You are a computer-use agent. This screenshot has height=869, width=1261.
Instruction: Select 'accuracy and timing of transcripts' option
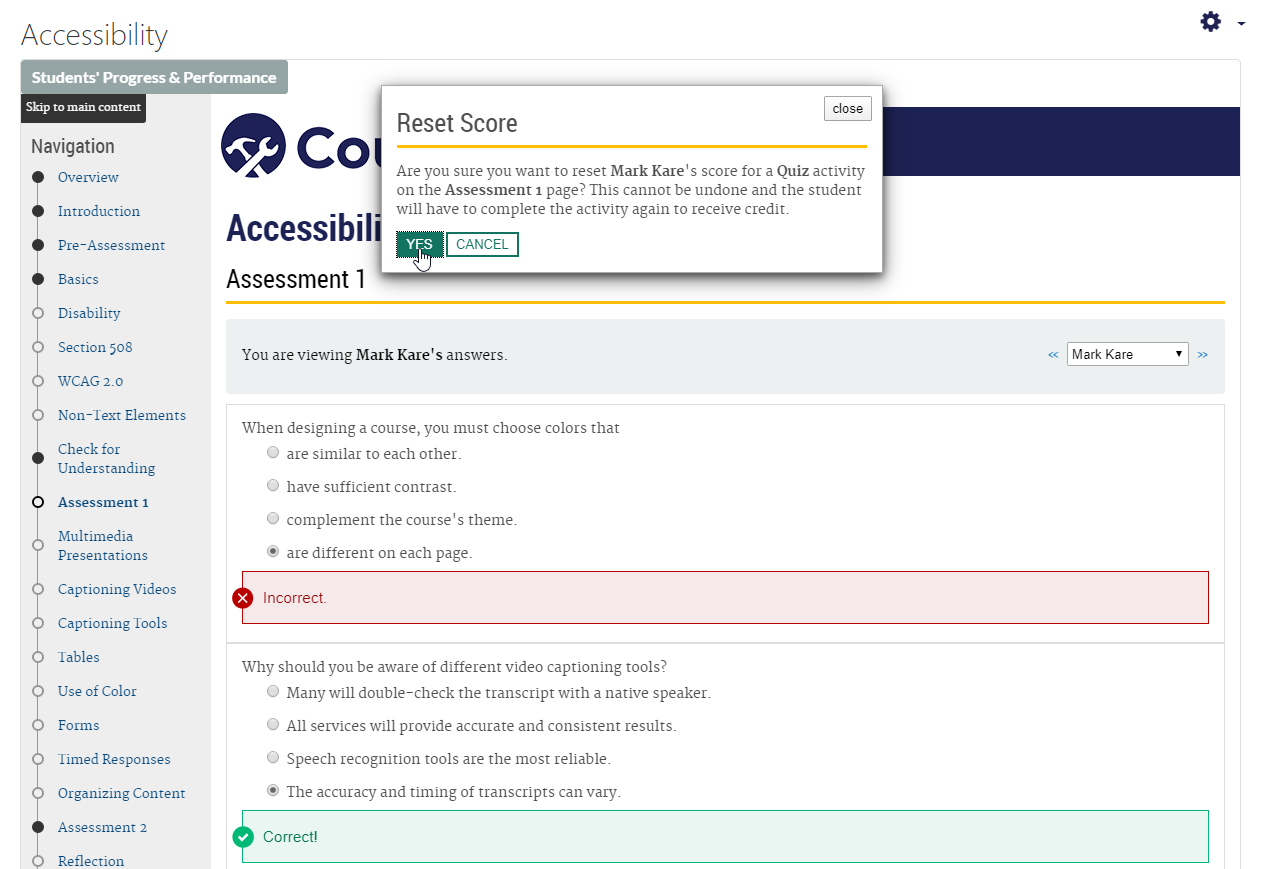point(273,790)
